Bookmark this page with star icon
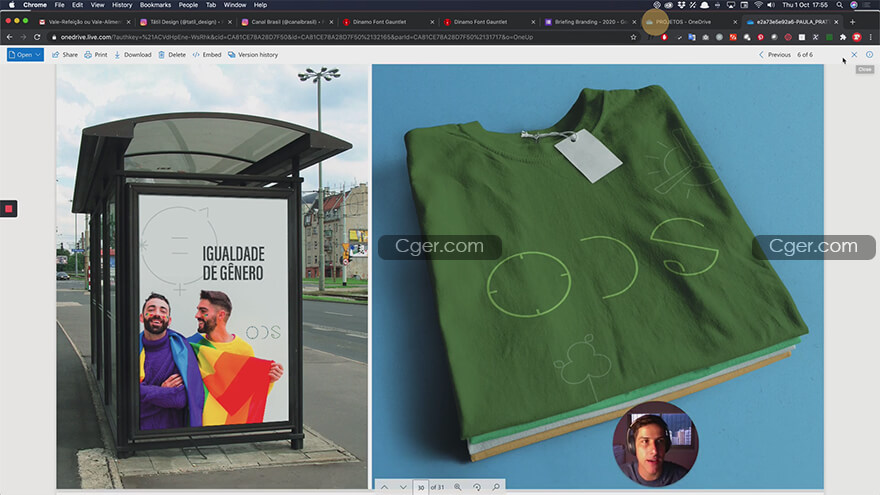This screenshot has height=495, width=880. click(634, 37)
